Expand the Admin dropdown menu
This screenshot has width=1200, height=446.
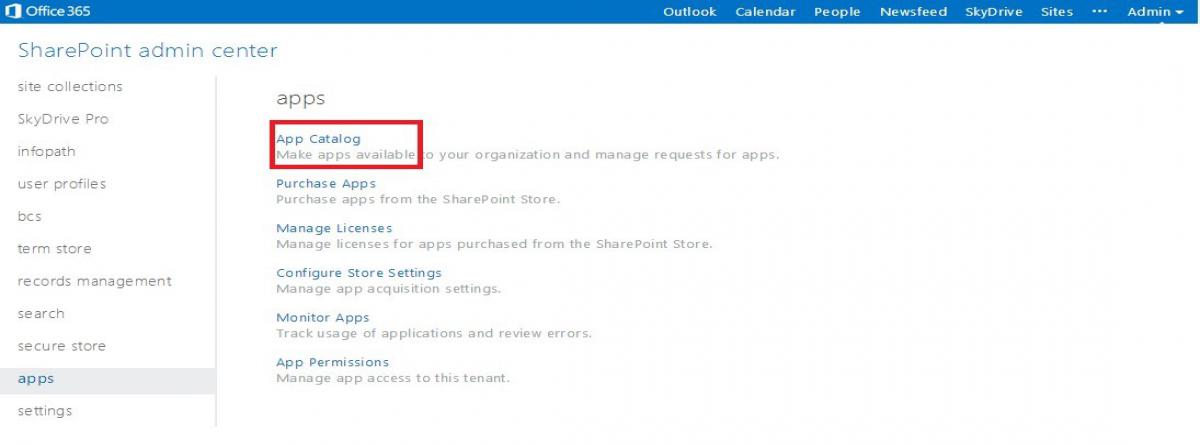pyautogui.click(x=1155, y=12)
